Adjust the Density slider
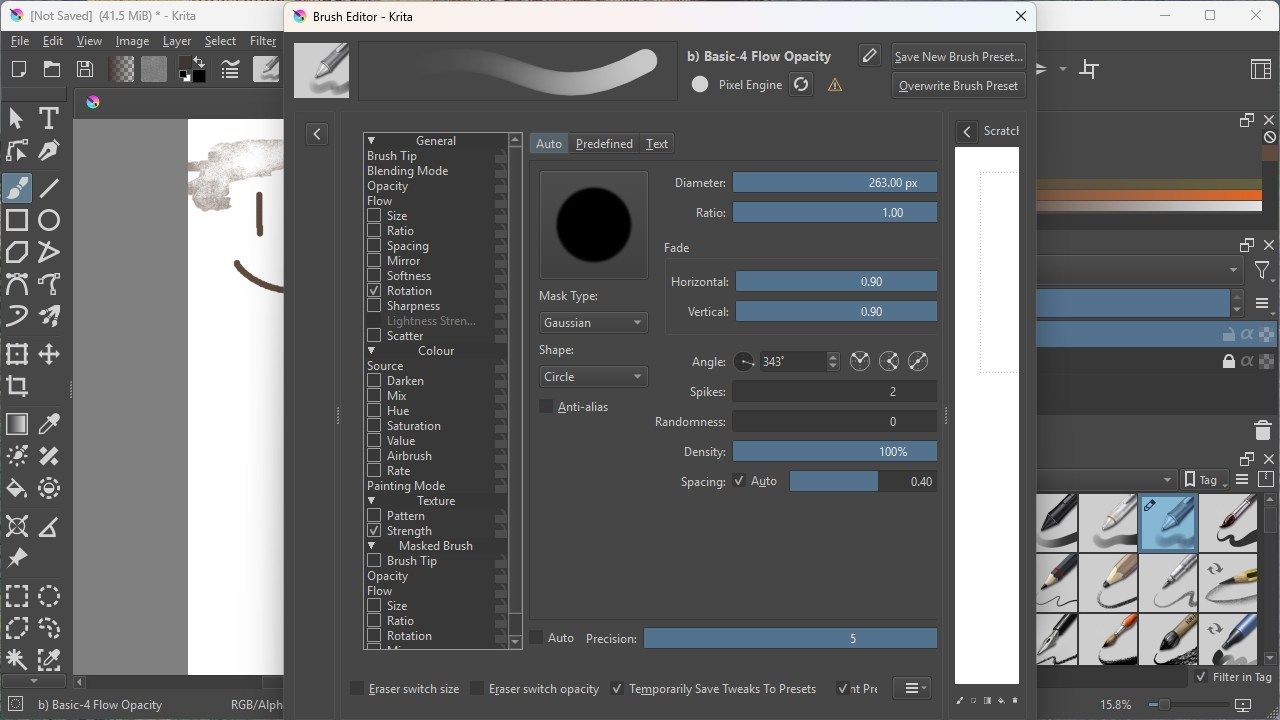1280x720 pixels. [x=835, y=451]
